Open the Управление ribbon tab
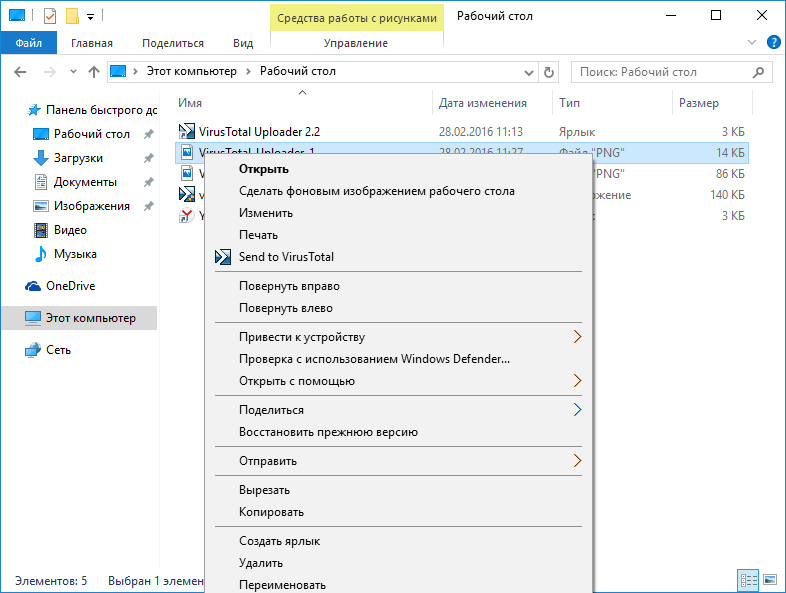The image size is (786, 593). point(356,43)
